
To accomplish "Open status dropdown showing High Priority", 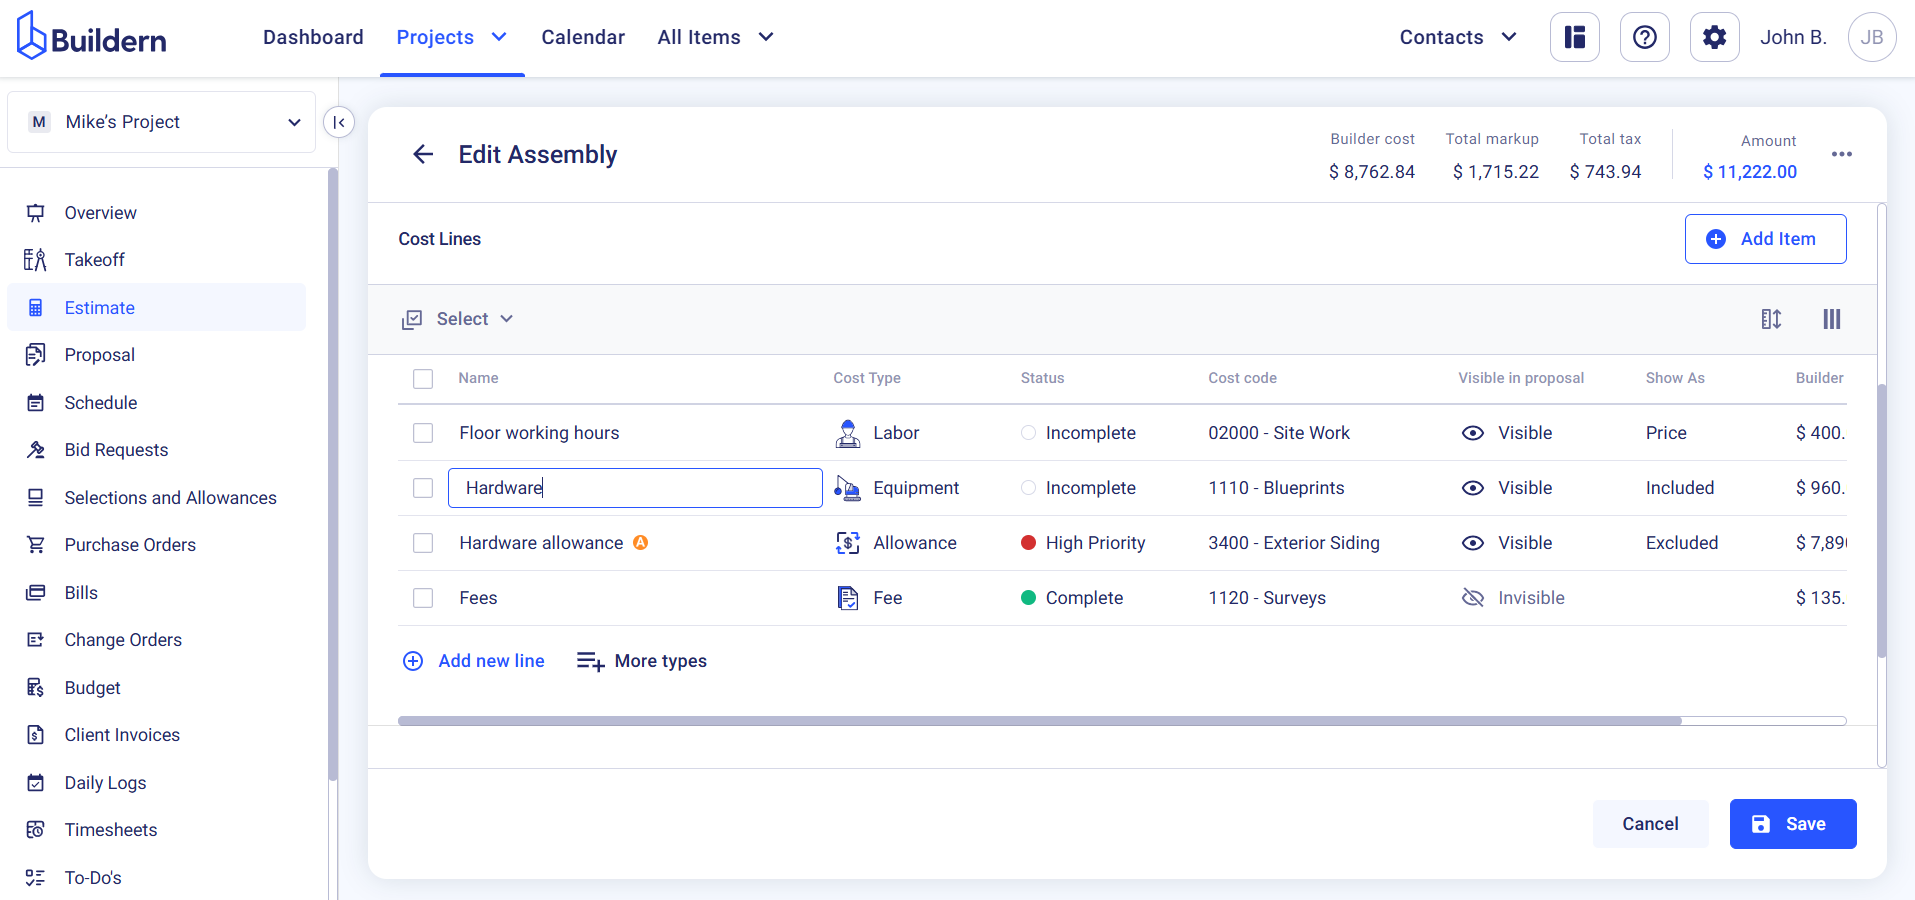I will [x=1083, y=543].
